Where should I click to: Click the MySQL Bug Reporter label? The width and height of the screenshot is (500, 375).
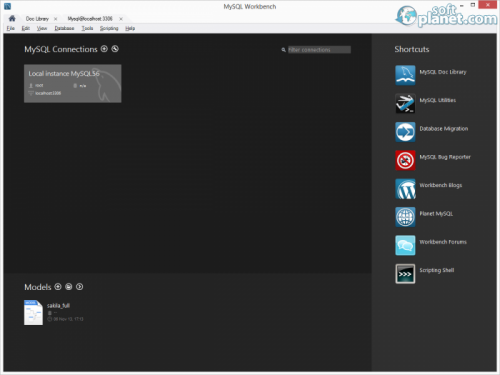(445, 157)
